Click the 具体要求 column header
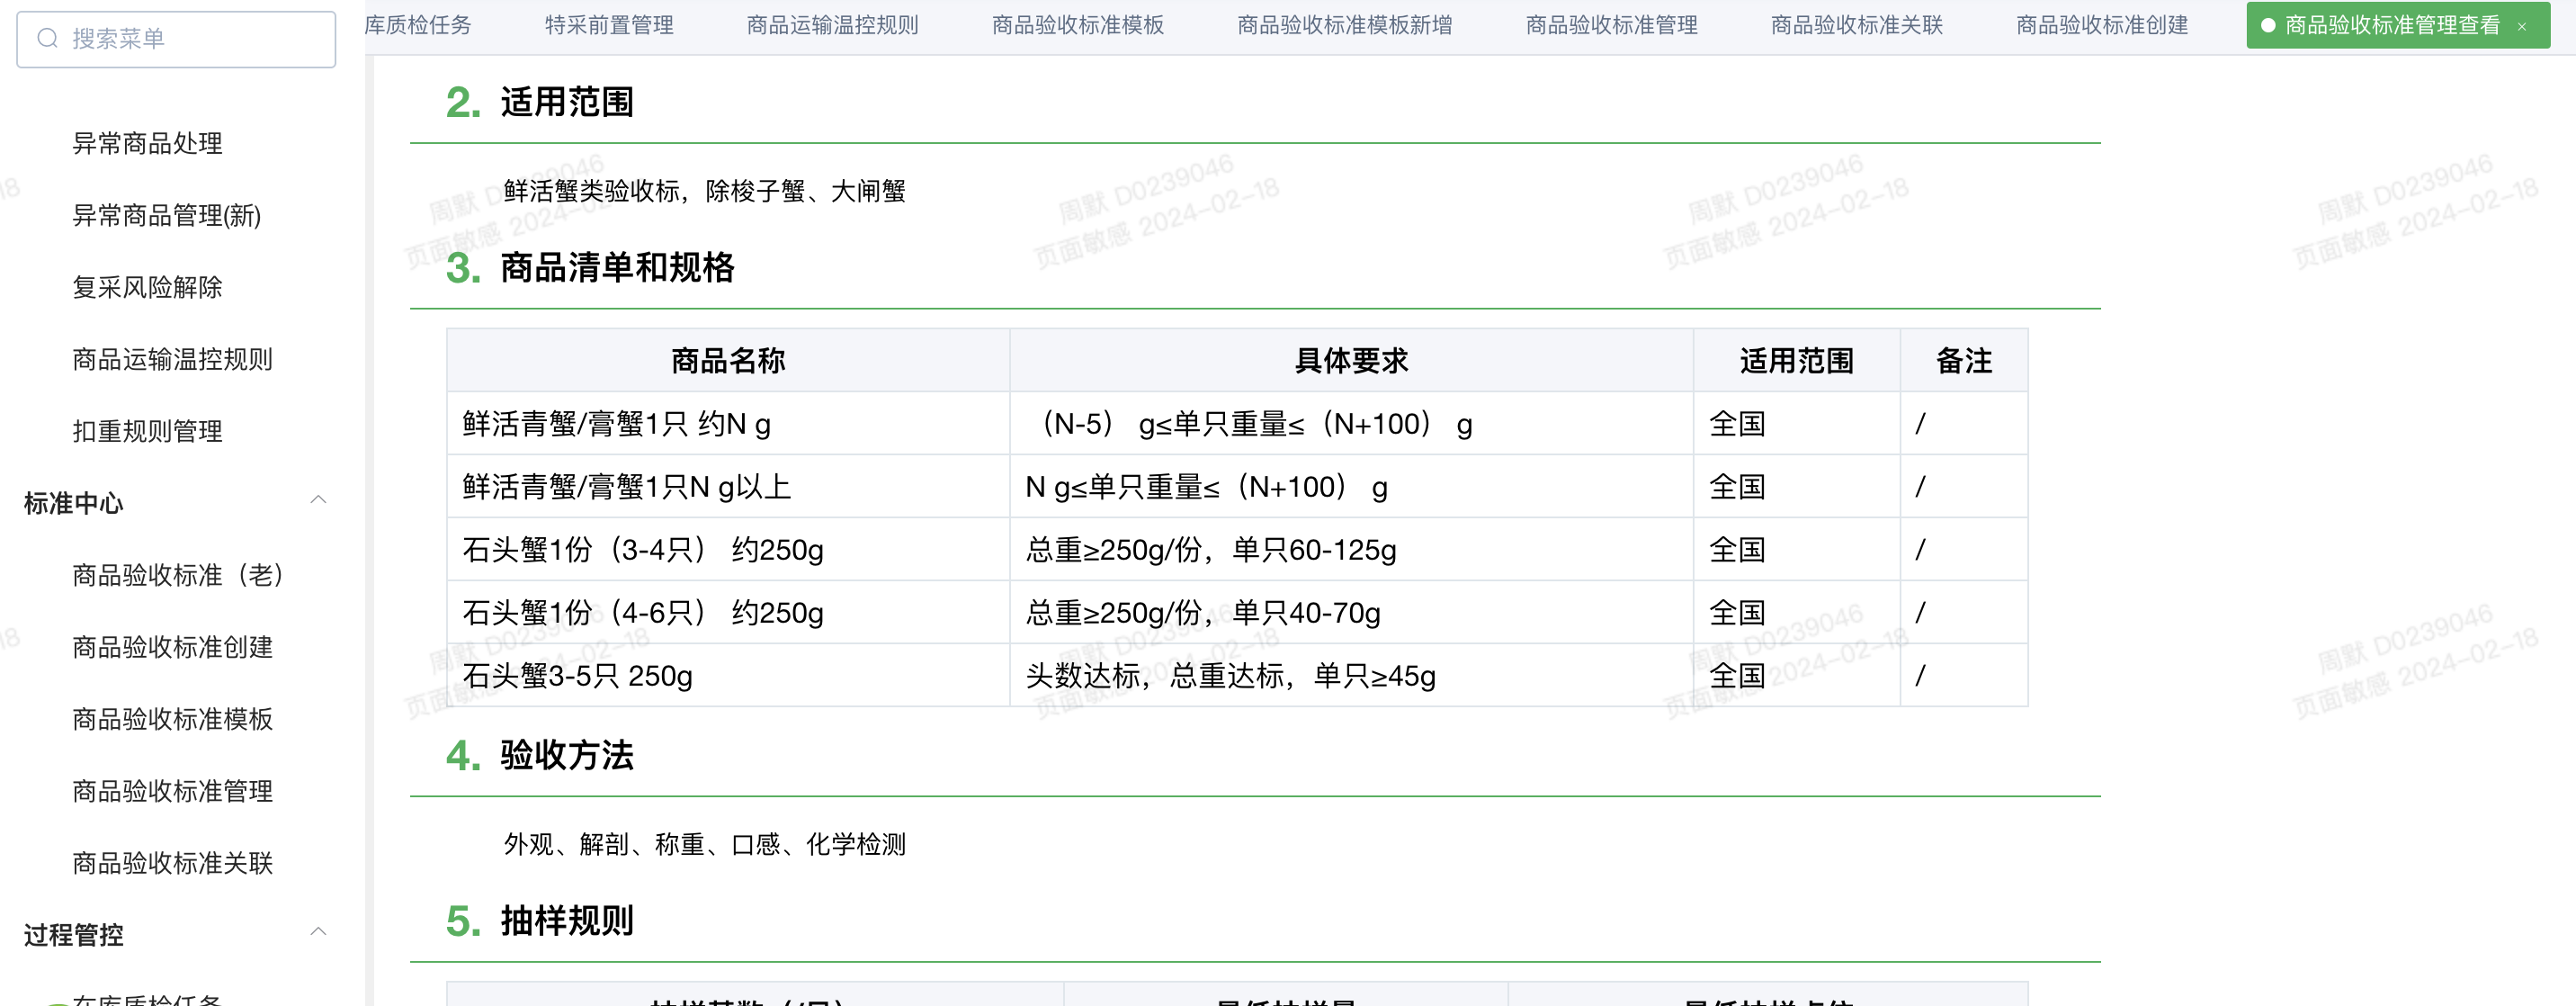The height and width of the screenshot is (1006, 2576). click(x=1351, y=361)
